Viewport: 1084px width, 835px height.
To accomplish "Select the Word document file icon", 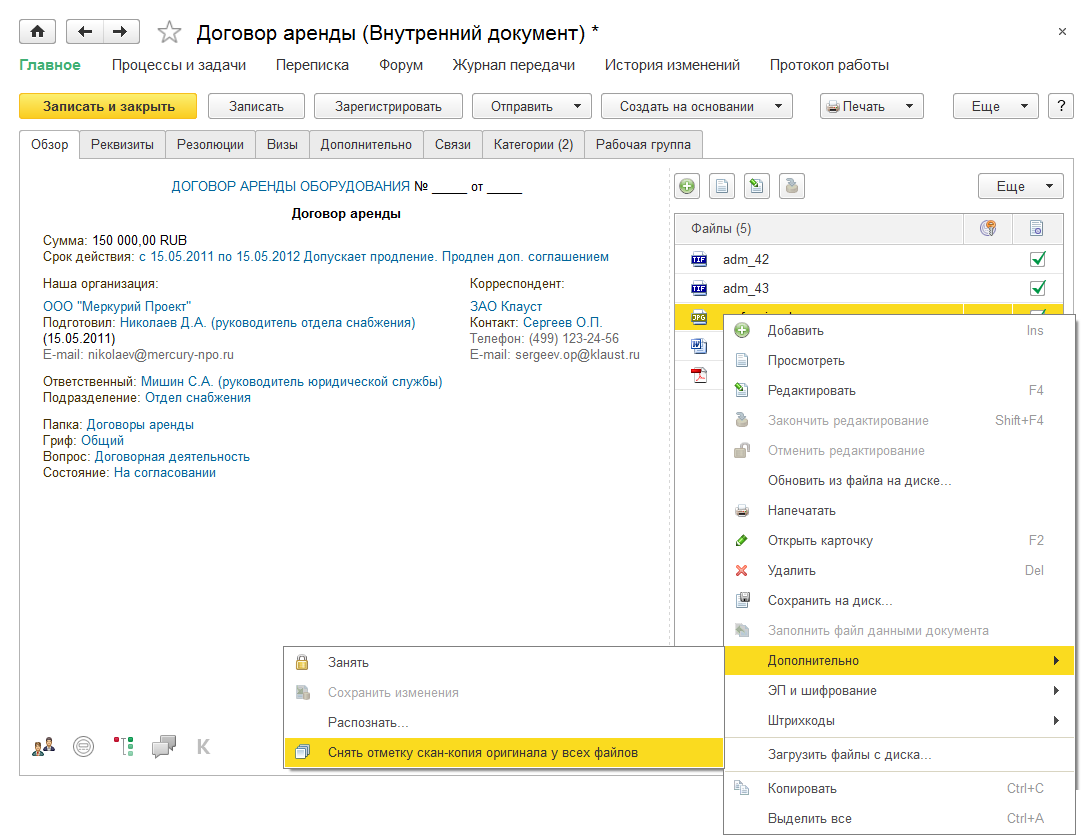I will [699, 346].
